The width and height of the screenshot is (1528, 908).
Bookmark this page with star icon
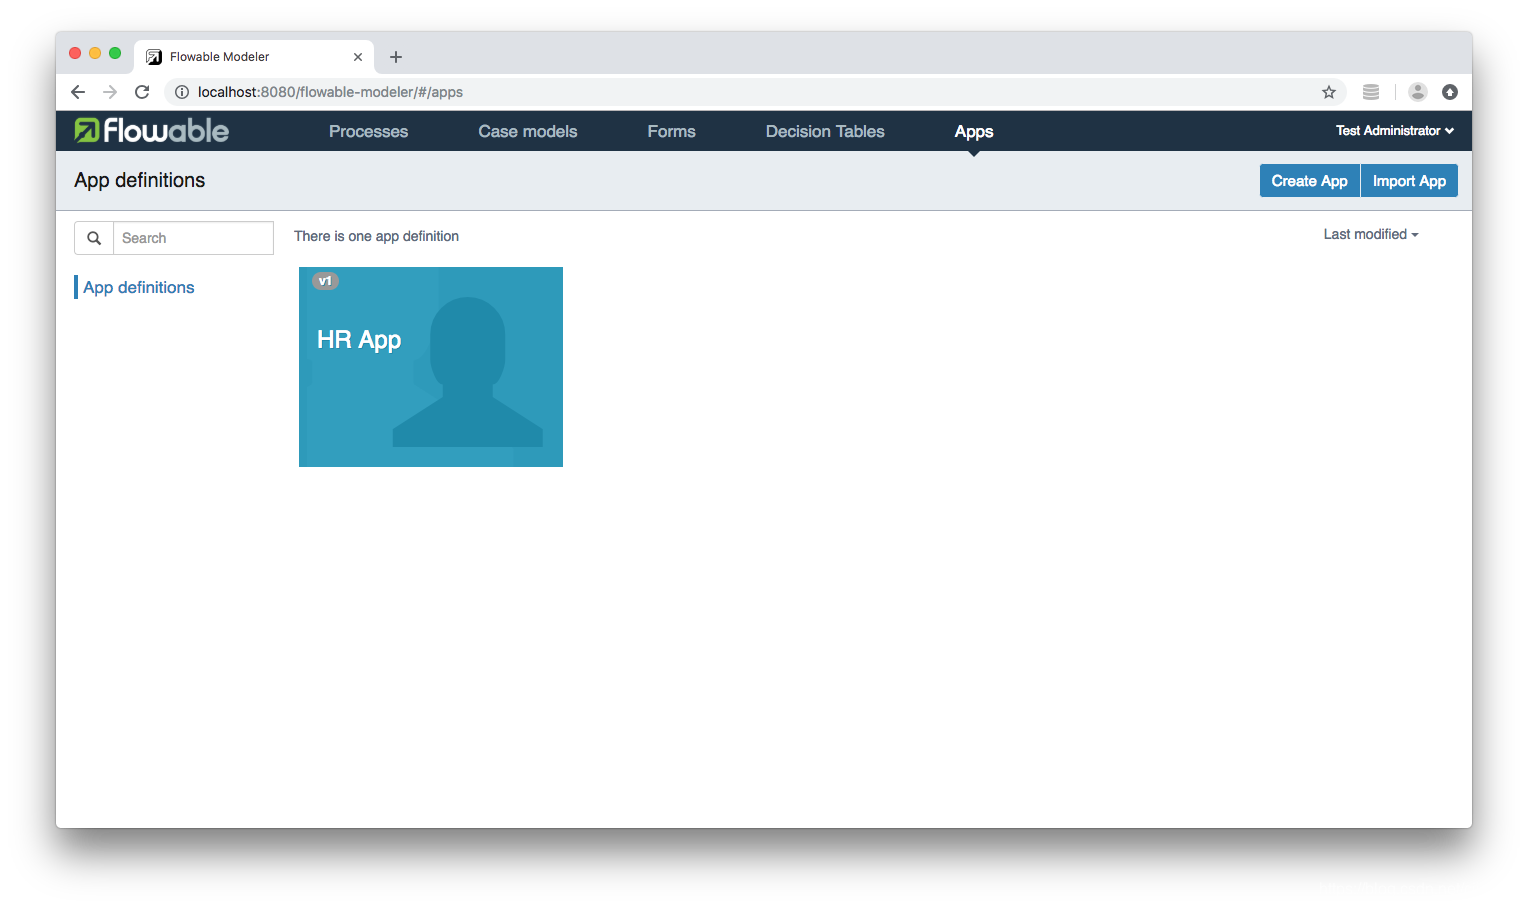click(1329, 92)
